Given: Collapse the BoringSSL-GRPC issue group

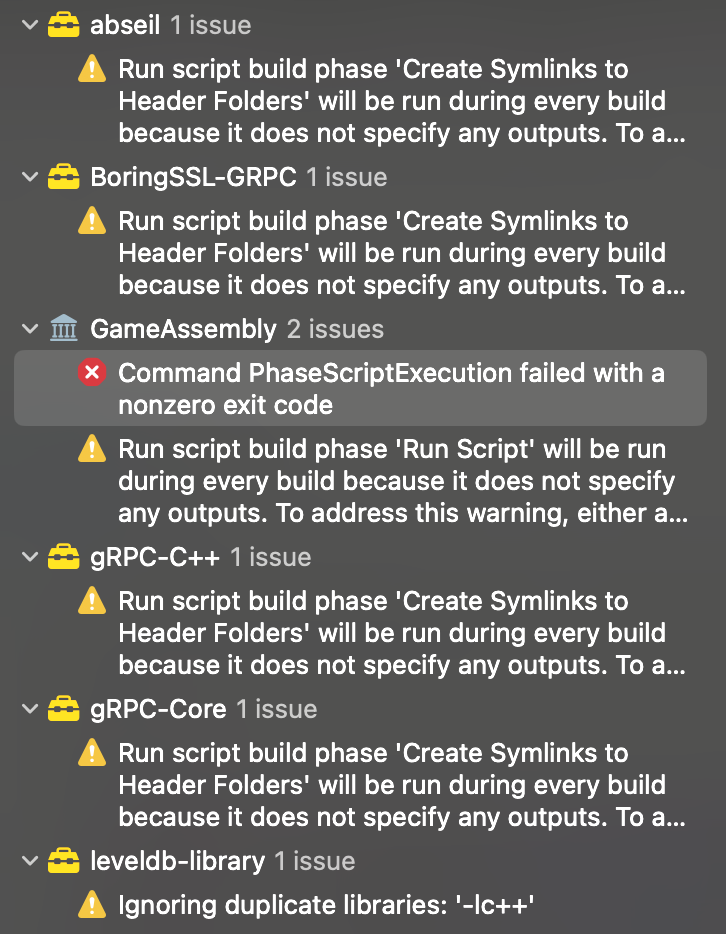Looking at the screenshot, I should [28, 177].
